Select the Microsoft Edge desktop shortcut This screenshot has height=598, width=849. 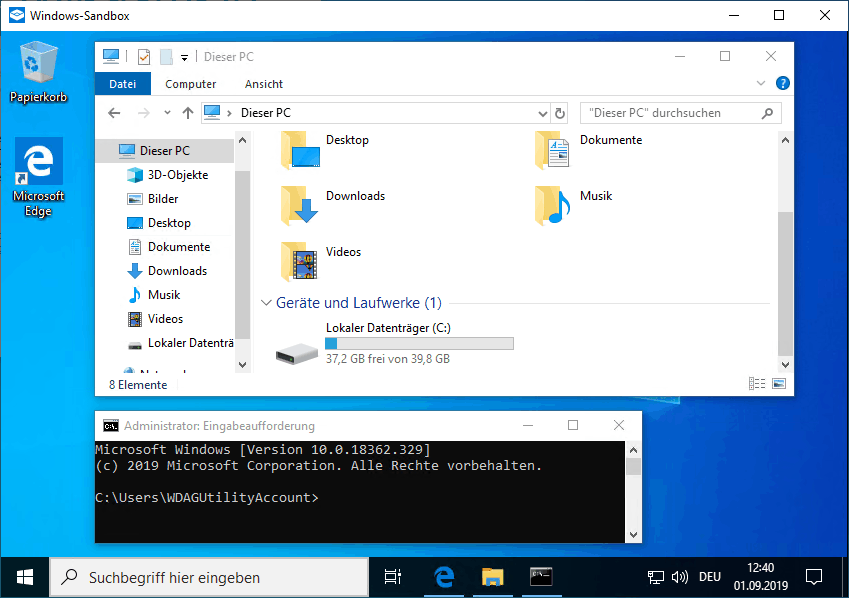(38, 178)
